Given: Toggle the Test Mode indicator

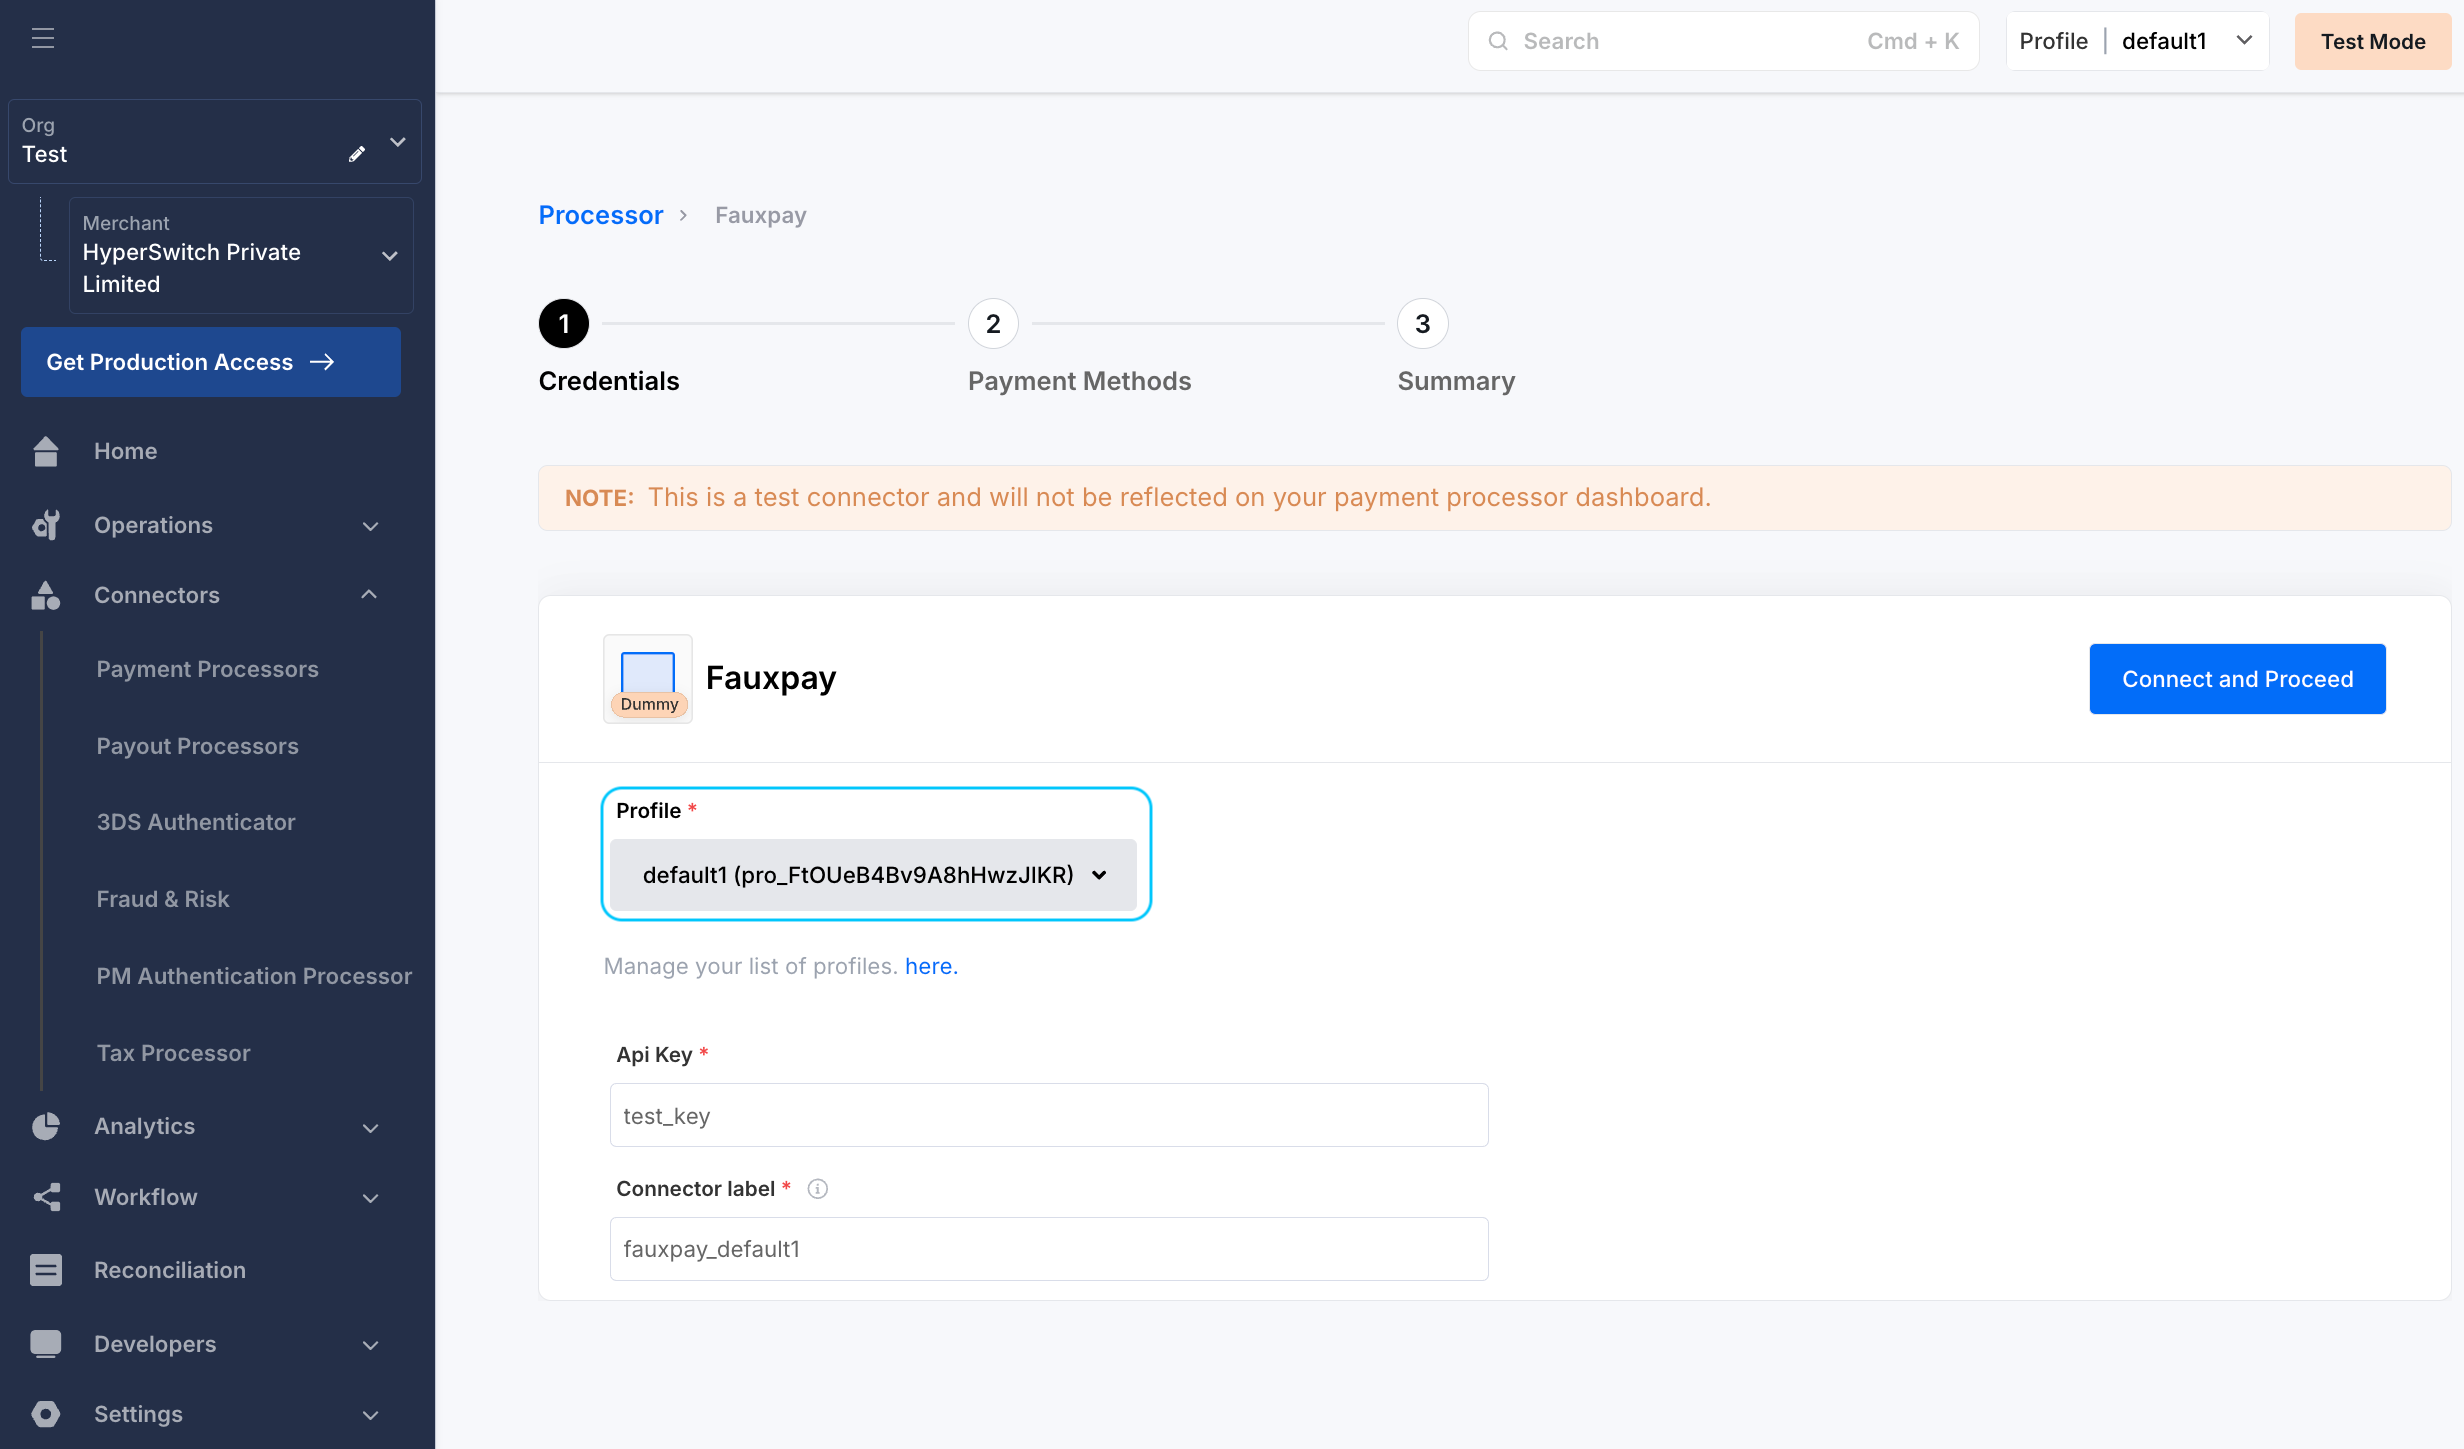Looking at the screenshot, I should tap(2372, 41).
